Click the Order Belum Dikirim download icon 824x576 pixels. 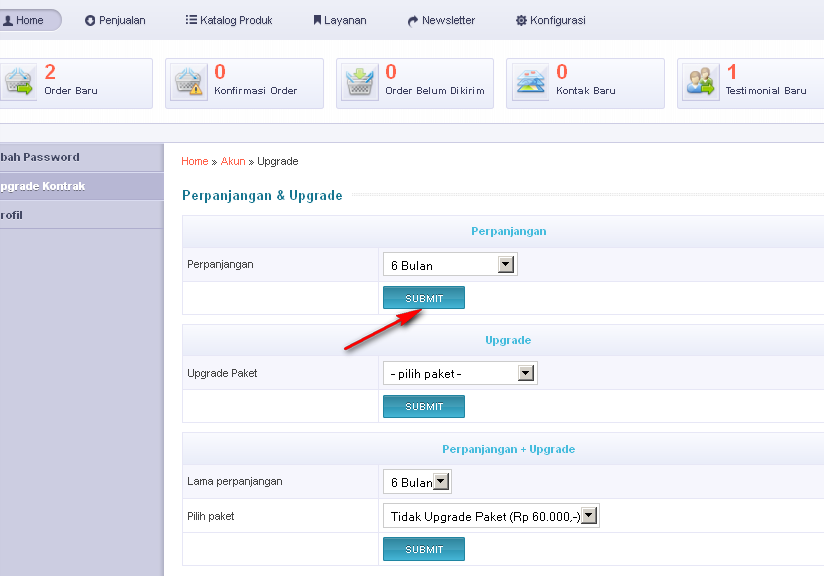coord(360,82)
